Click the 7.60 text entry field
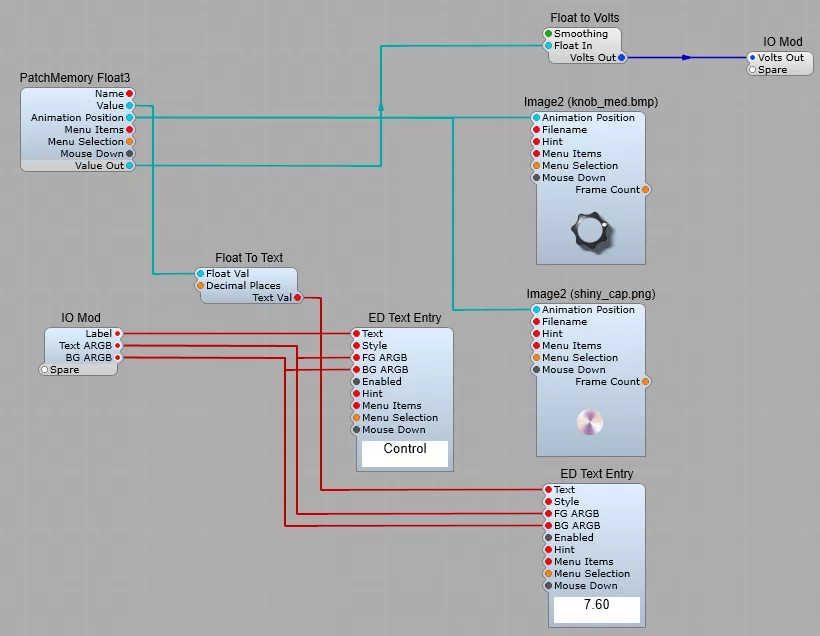This screenshot has height=636, width=820. coord(596,606)
